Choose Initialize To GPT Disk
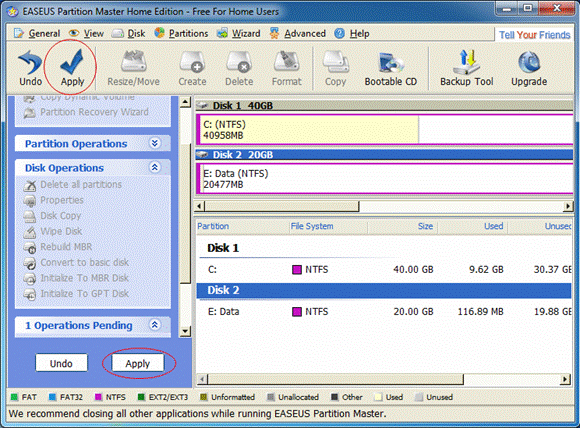 point(76,293)
